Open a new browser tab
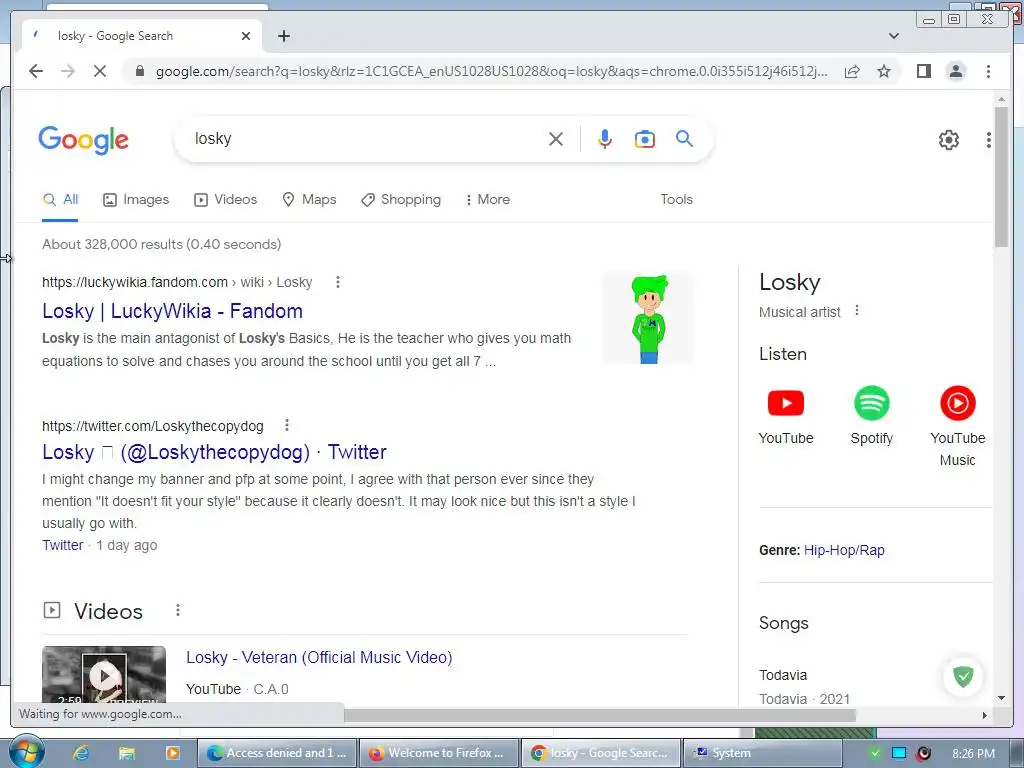The height and width of the screenshot is (768, 1024). 283,36
